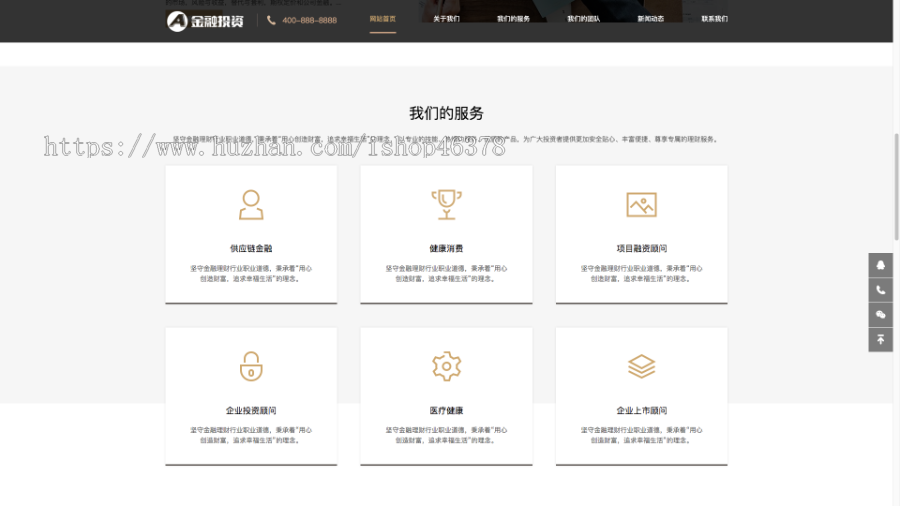Screen dimensions: 900x506
Task: Open the 医疗健康 service title
Action: click(447, 410)
